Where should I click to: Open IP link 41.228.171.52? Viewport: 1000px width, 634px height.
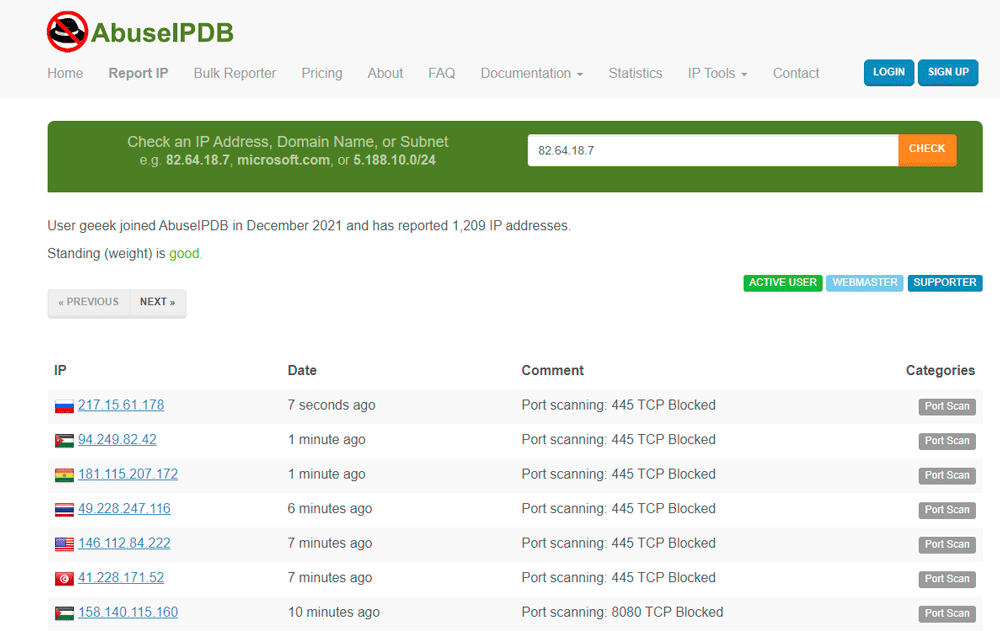[121, 577]
